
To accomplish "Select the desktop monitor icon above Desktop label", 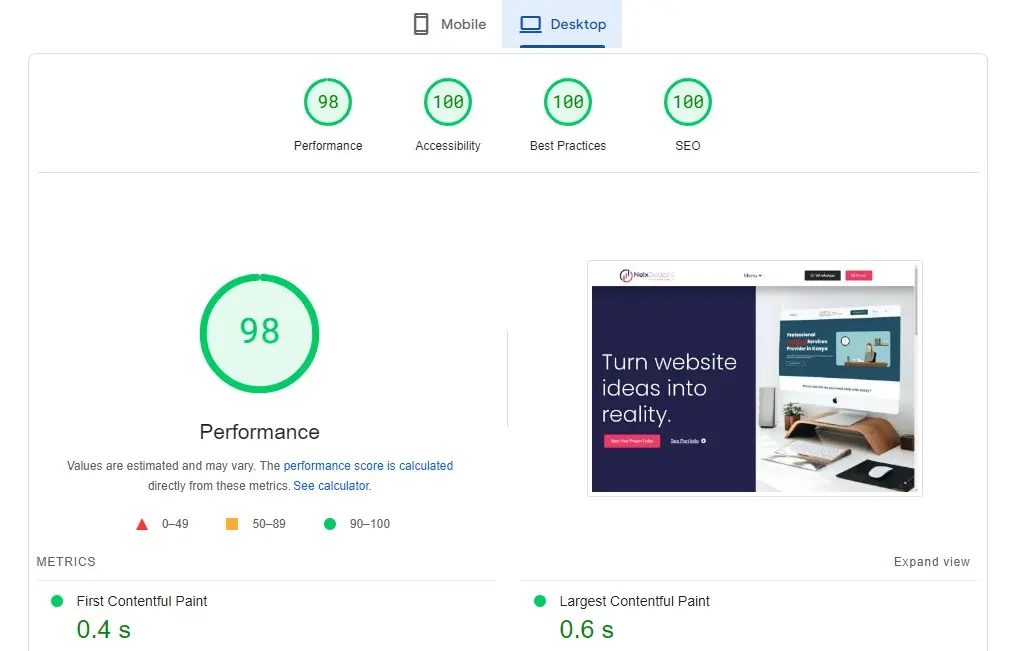I will pyautogui.click(x=533, y=23).
